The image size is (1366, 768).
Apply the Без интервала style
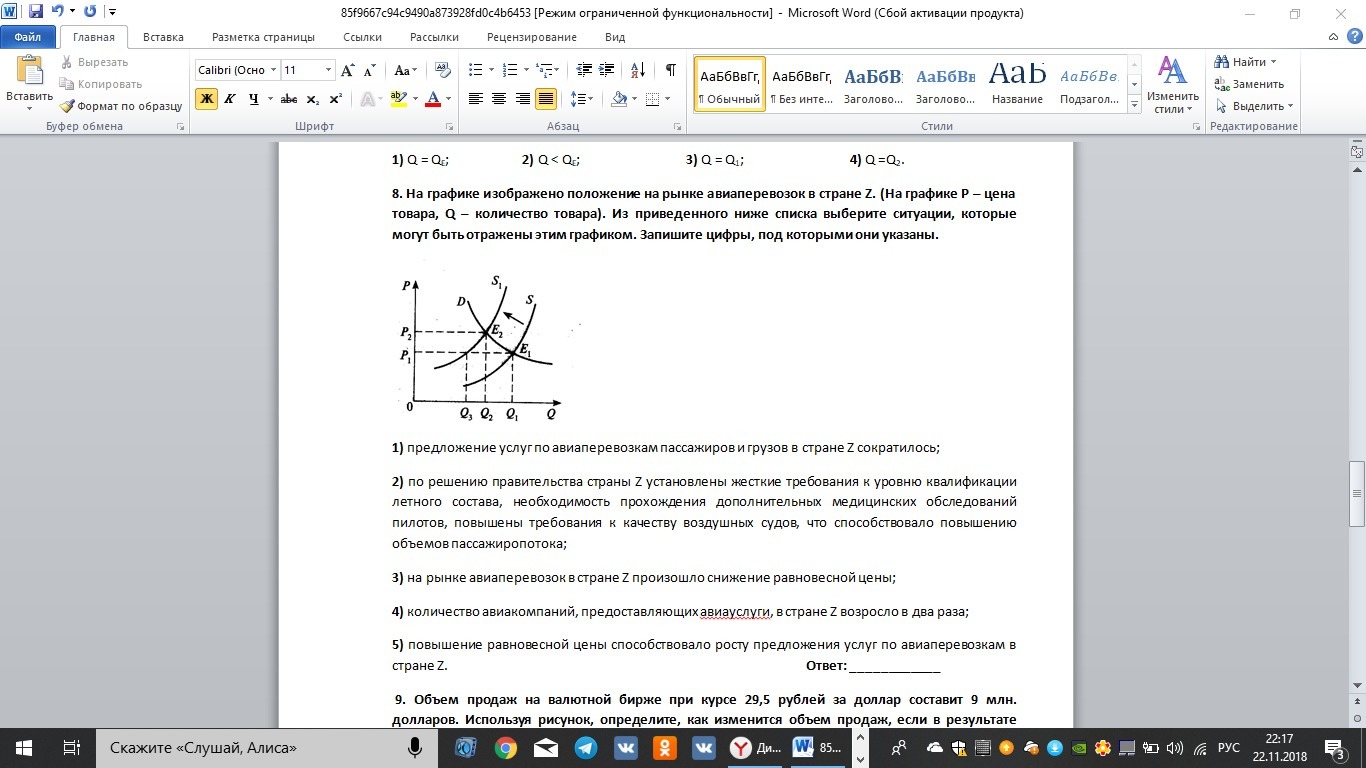click(x=802, y=84)
